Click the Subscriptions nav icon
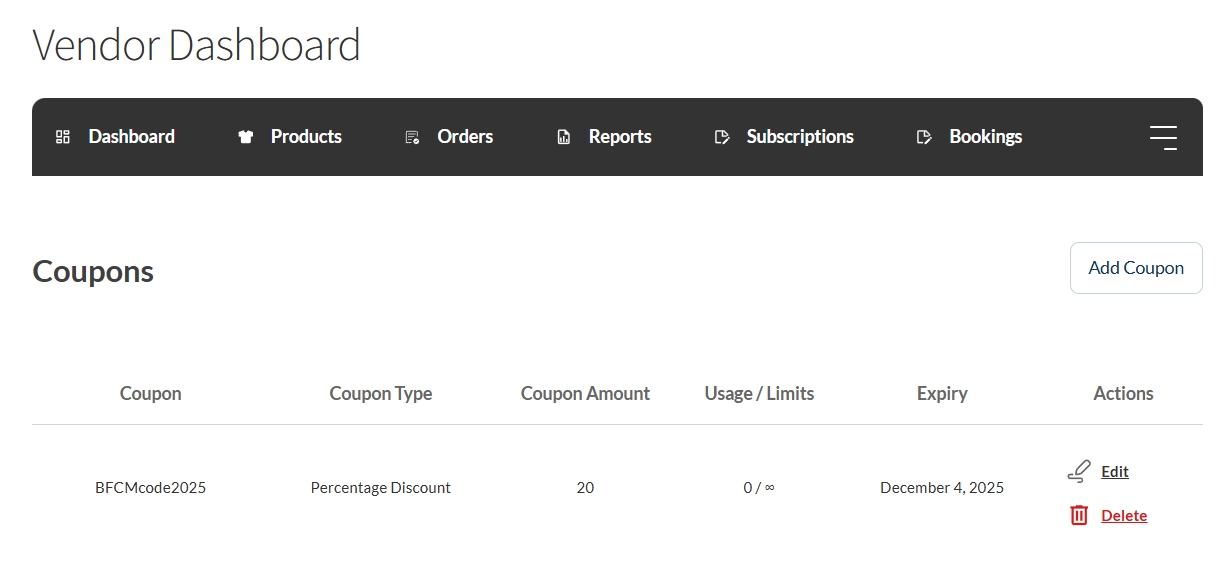 [722, 137]
